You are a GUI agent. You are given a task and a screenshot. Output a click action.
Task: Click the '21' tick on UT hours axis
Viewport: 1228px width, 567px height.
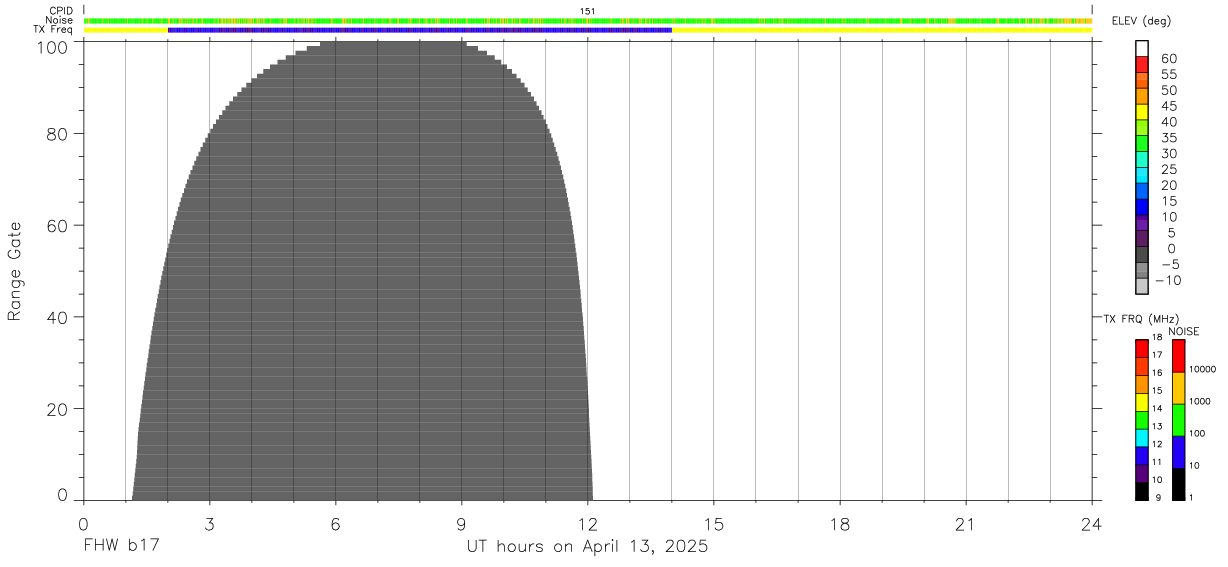[x=965, y=524]
